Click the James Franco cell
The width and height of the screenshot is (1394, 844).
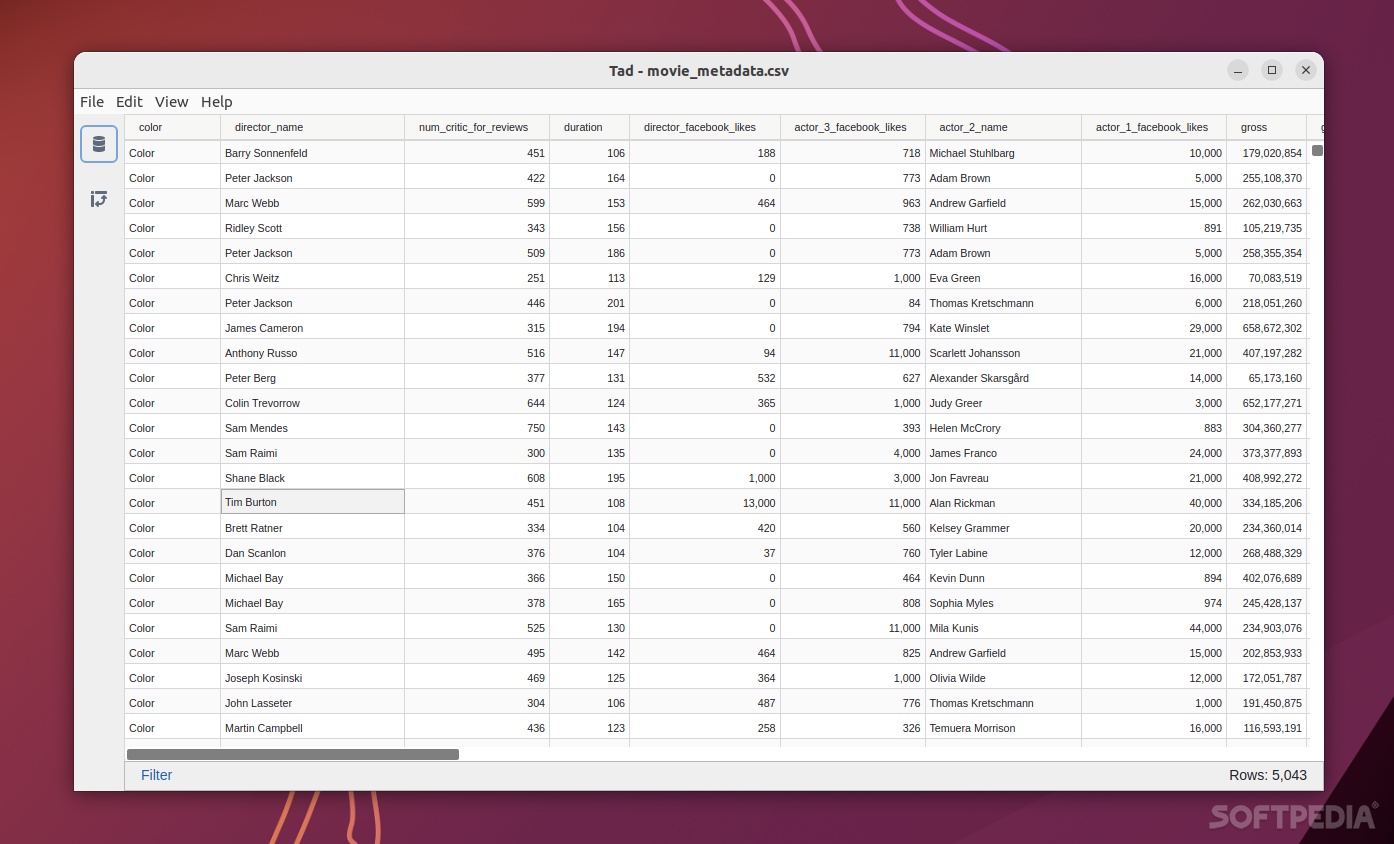coord(1003,453)
